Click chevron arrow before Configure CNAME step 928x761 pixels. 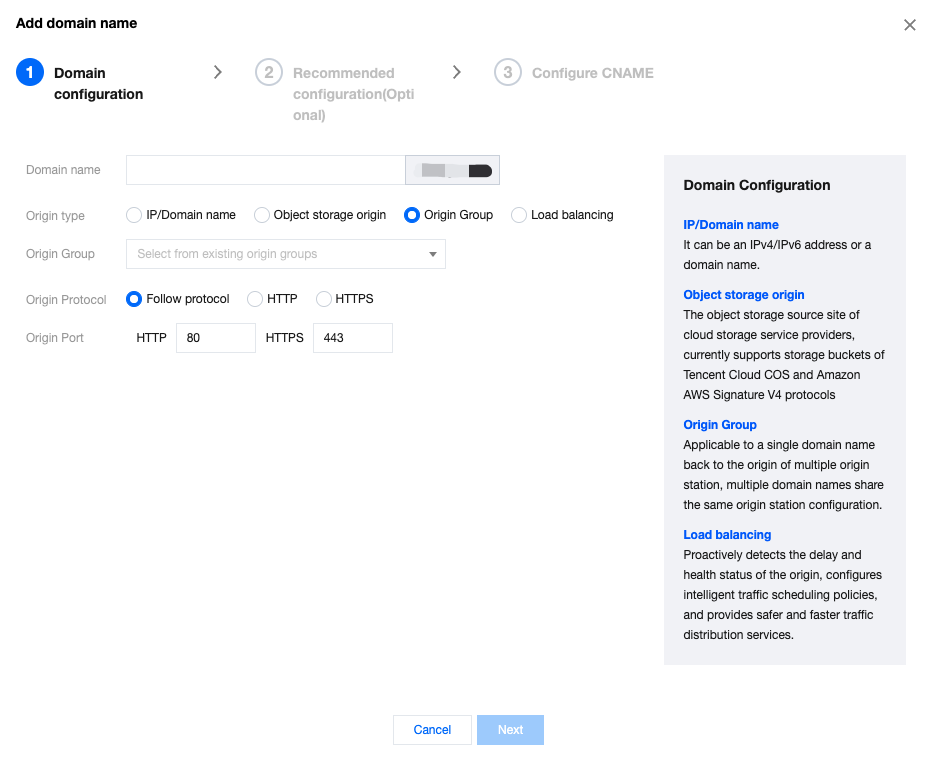[457, 72]
